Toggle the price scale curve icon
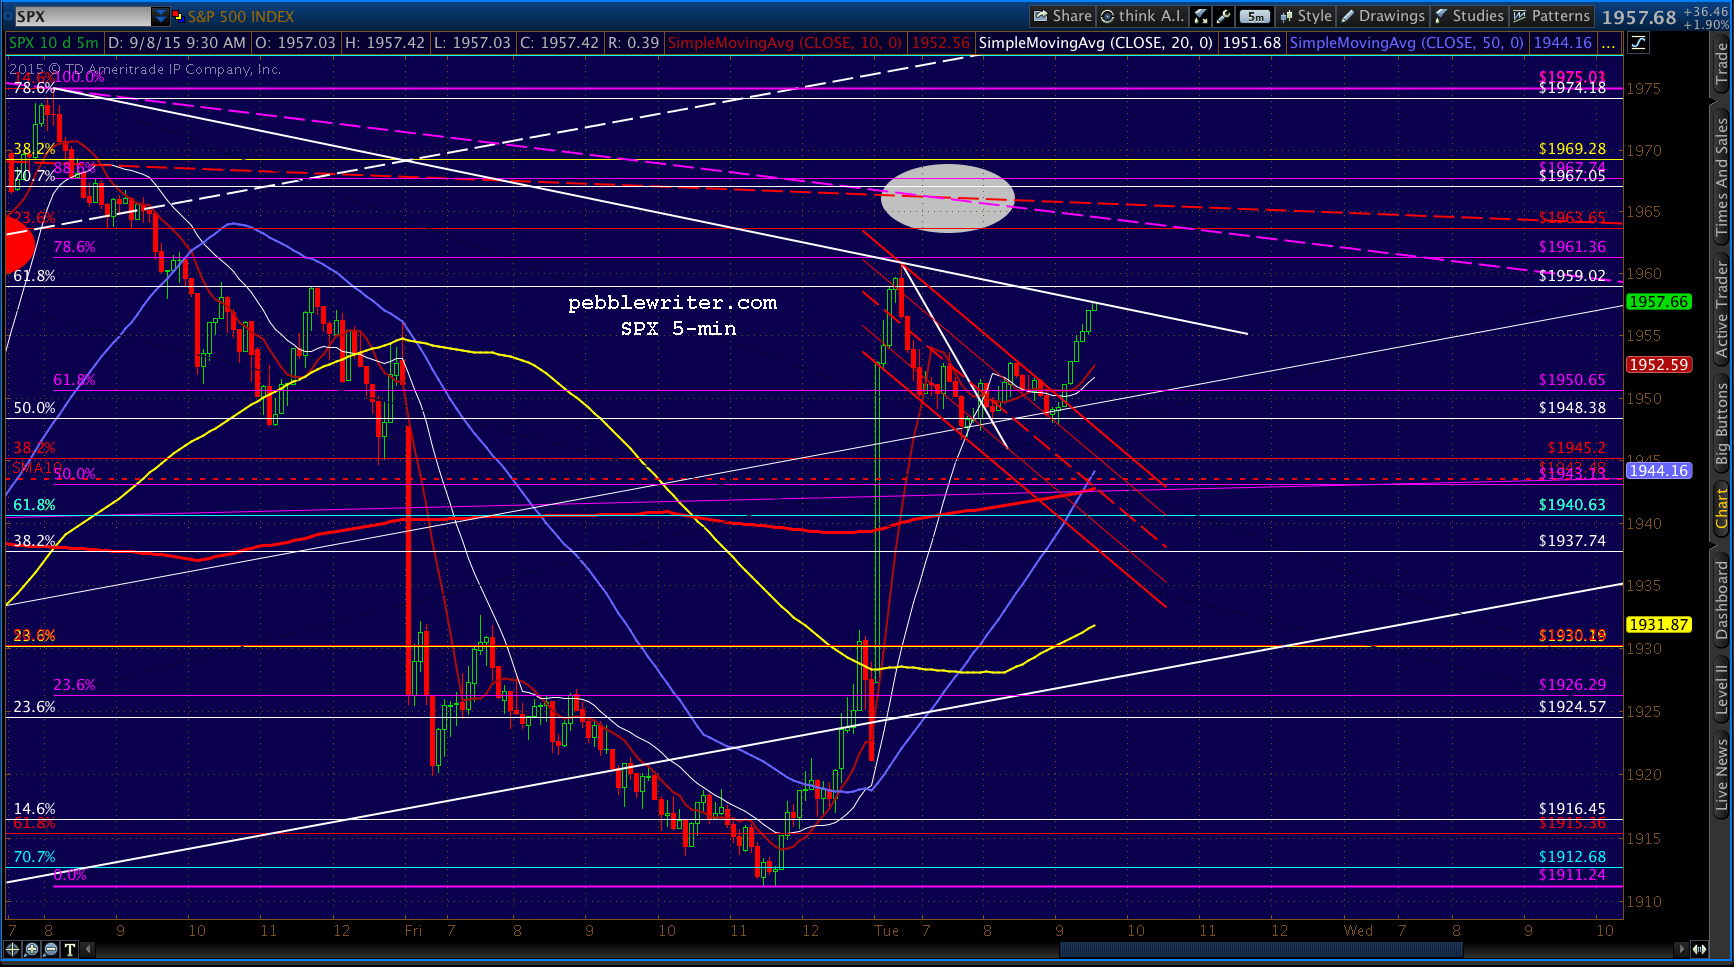 point(1639,43)
